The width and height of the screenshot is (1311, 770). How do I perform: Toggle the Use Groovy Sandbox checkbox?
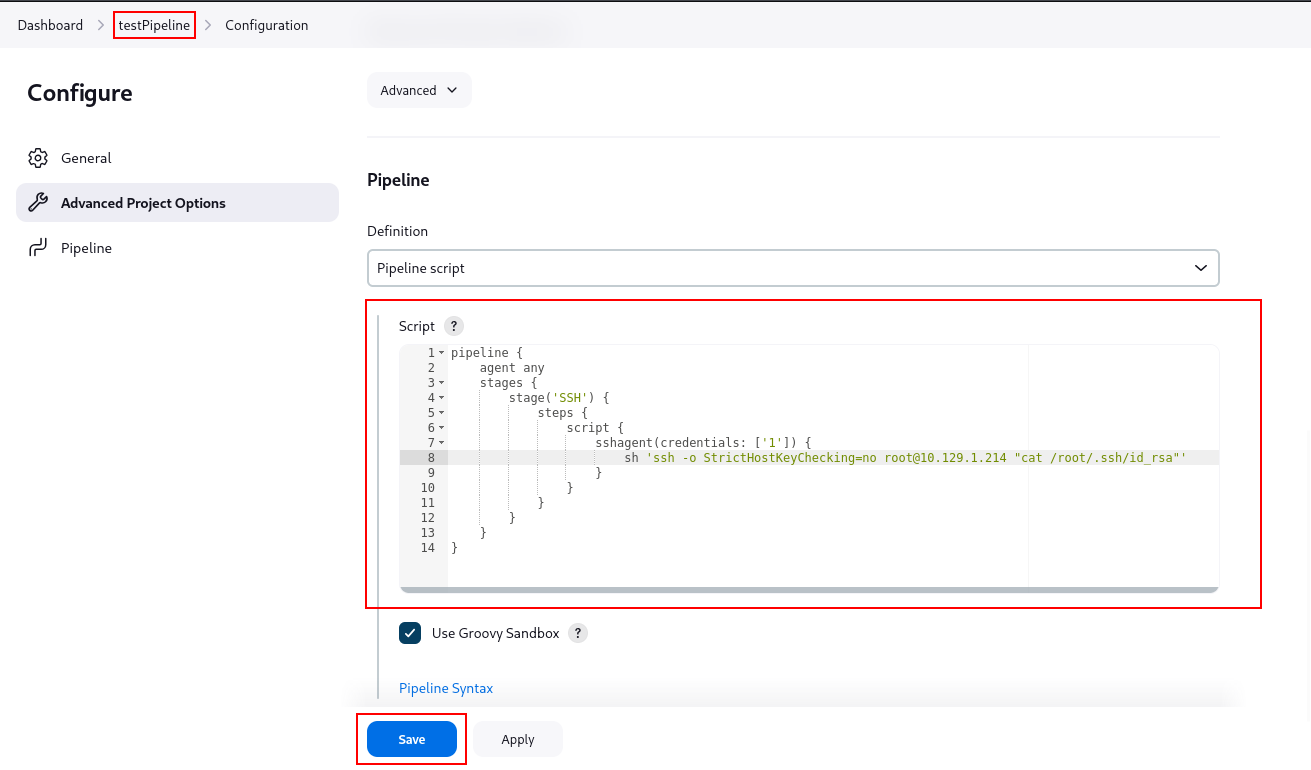point(410,633)
